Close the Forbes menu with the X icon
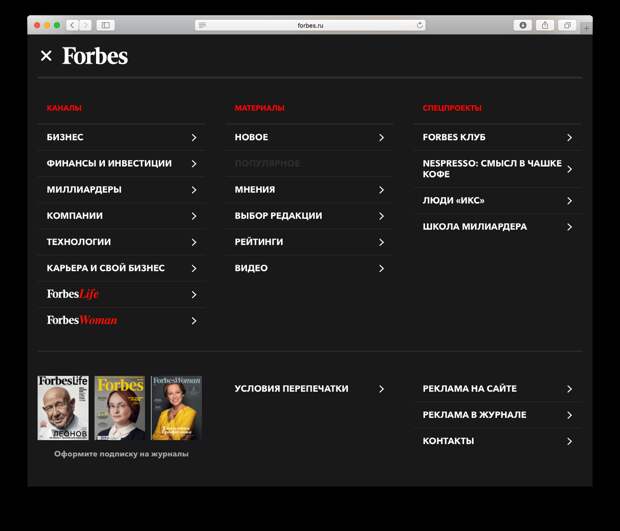 (46, 56)
